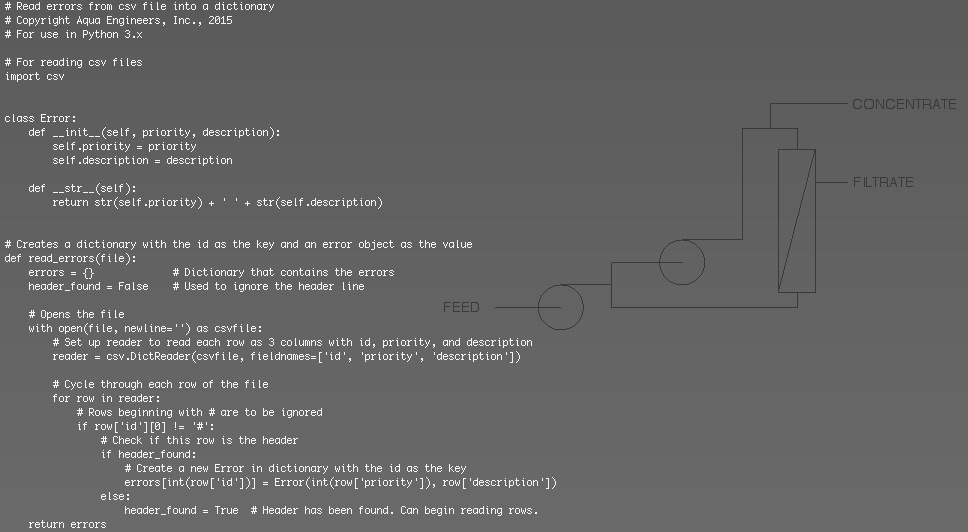This screenshot has width=968, height=532.
Task: Click the 'with open(file, newline='')' line
Action: click(145, 328)
